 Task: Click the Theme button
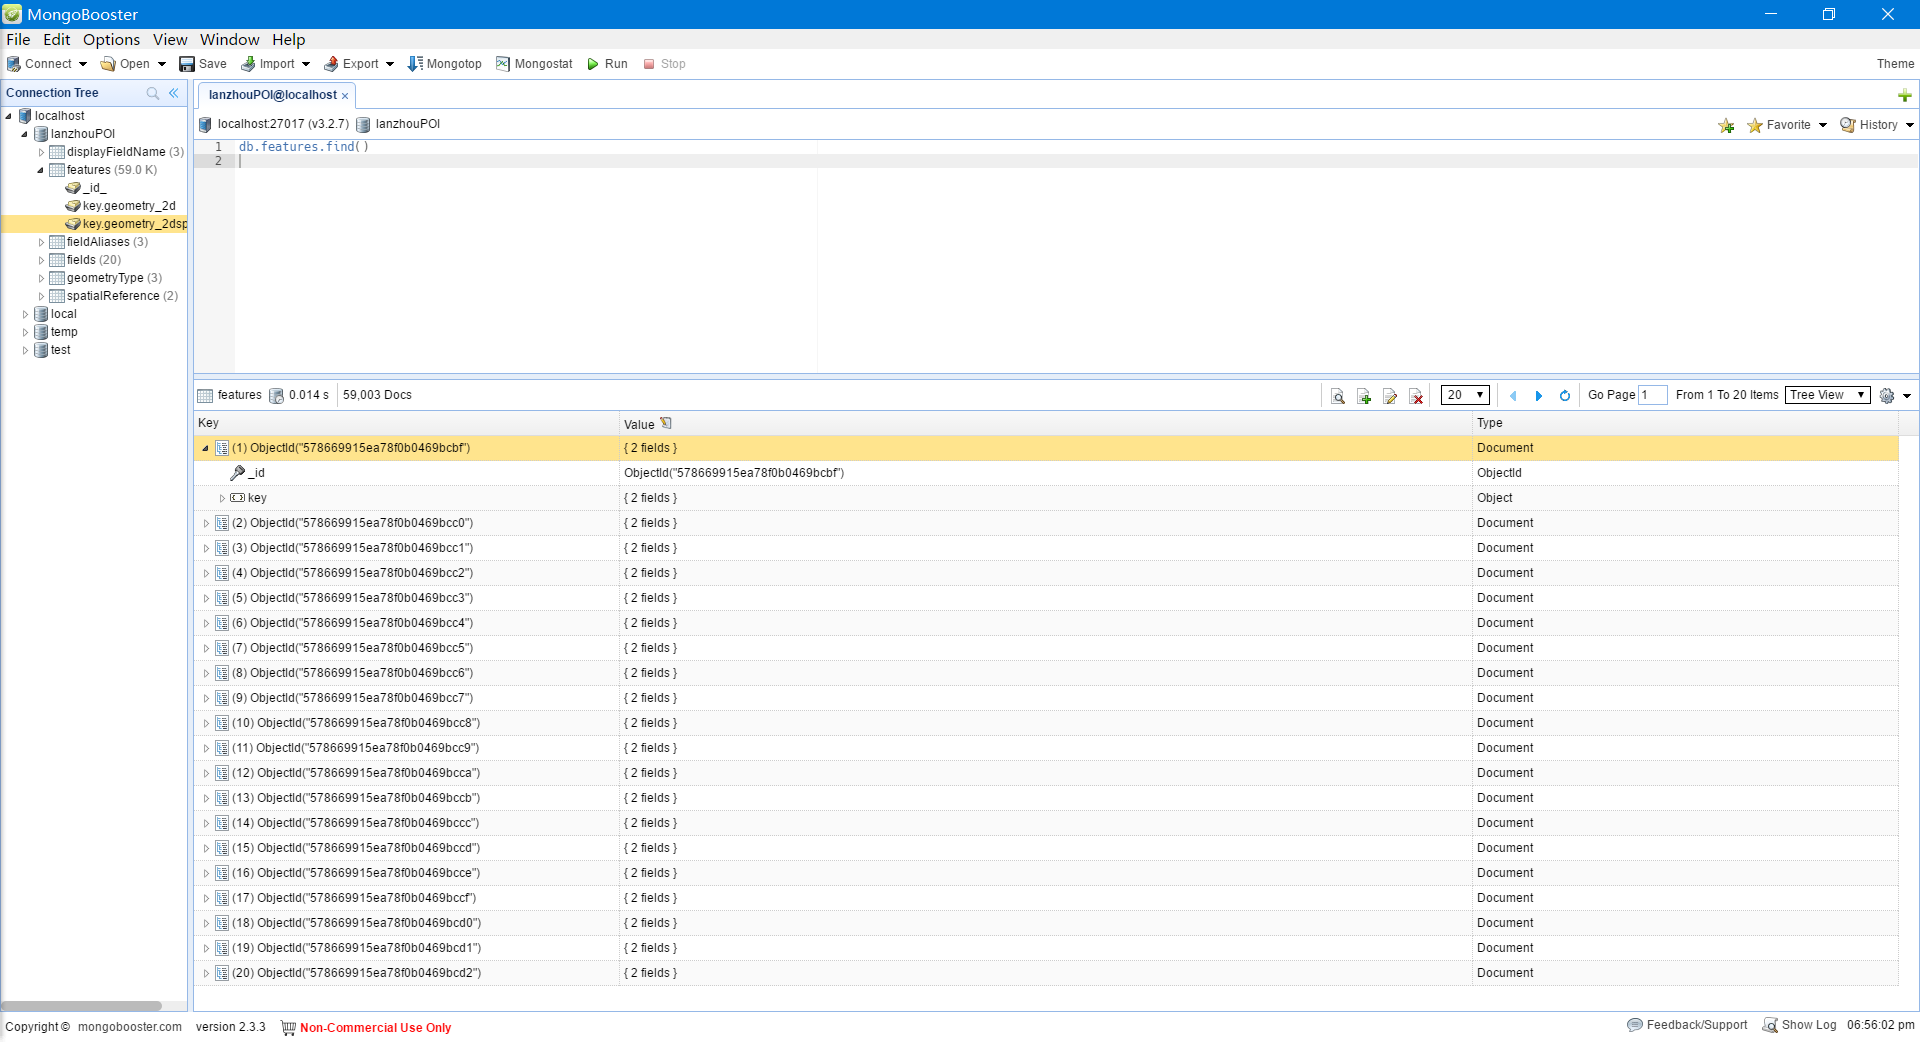[1895, 64]
